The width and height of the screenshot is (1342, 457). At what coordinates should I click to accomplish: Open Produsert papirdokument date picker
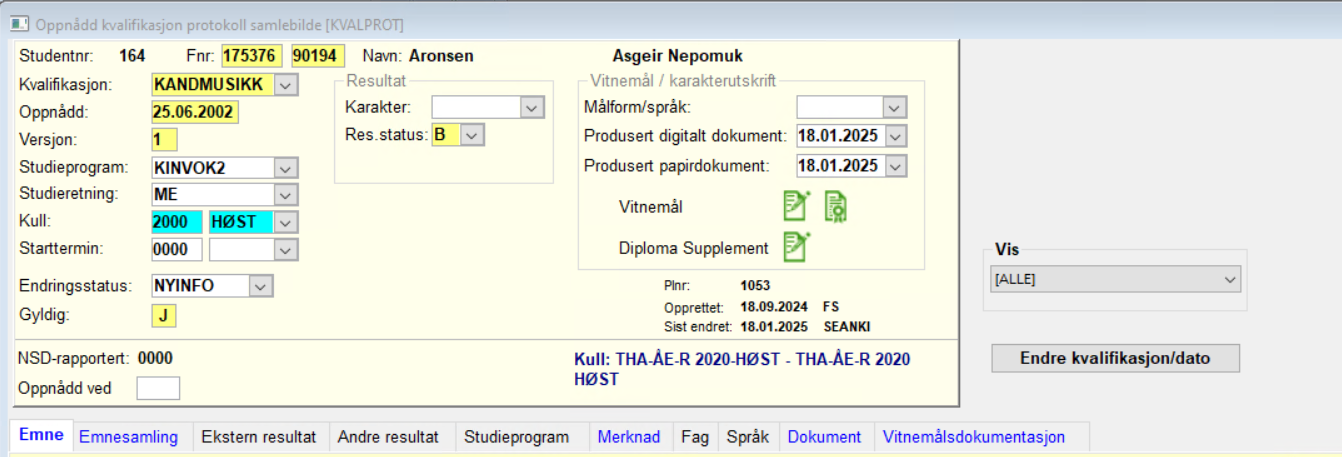pos(894,165)
